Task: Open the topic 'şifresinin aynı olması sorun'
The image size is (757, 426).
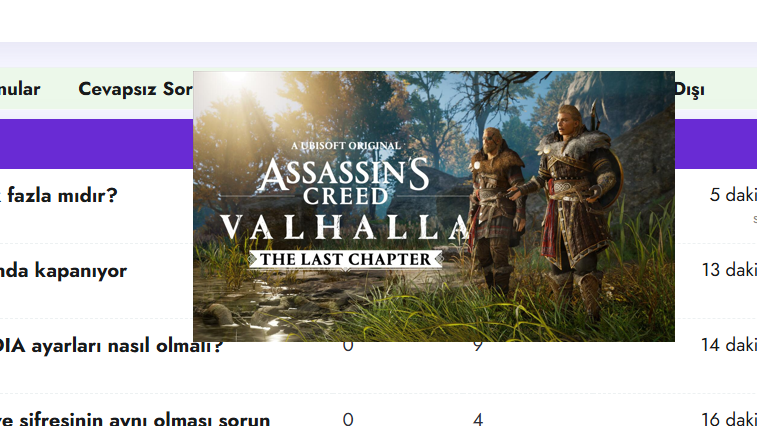Action: [135, 419]
